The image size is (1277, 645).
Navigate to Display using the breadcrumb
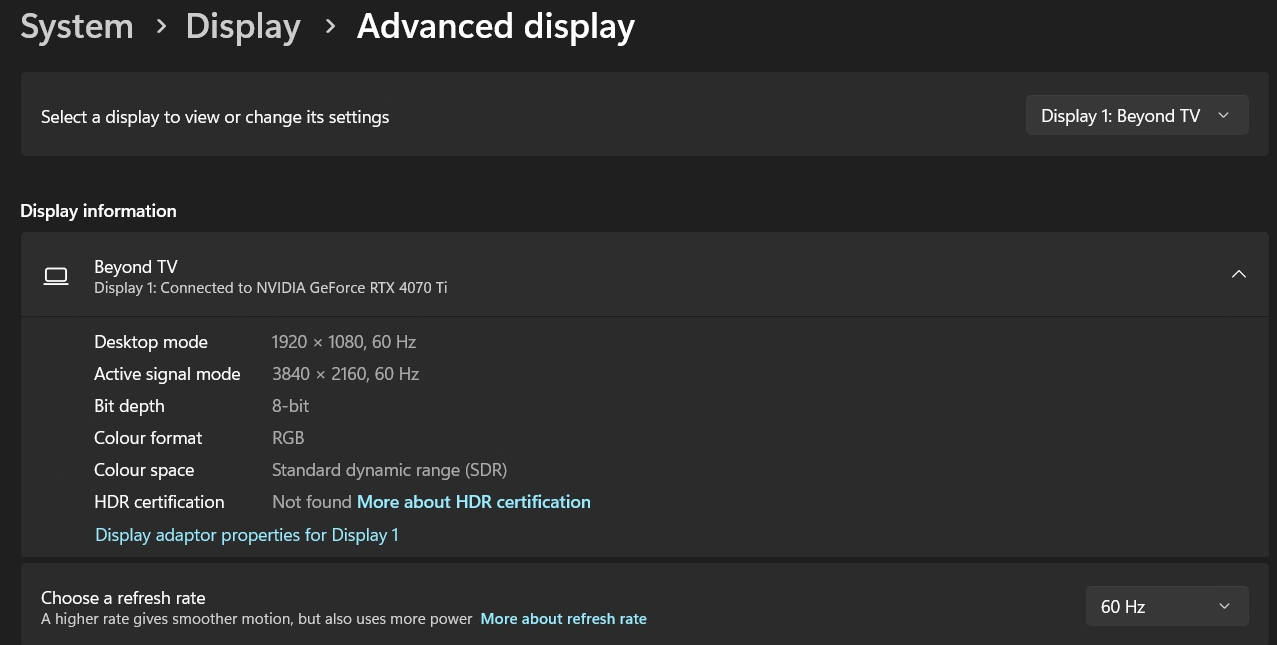click(x=243, y=26)
